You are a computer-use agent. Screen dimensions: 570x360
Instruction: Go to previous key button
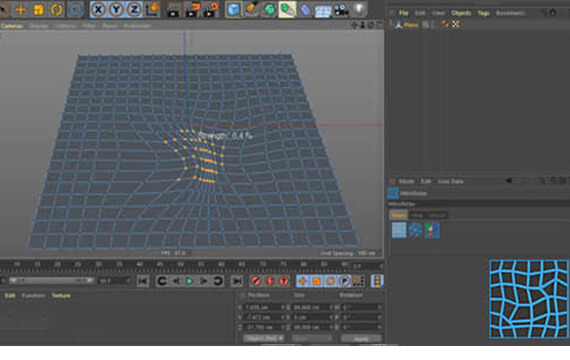pos(162,281)
